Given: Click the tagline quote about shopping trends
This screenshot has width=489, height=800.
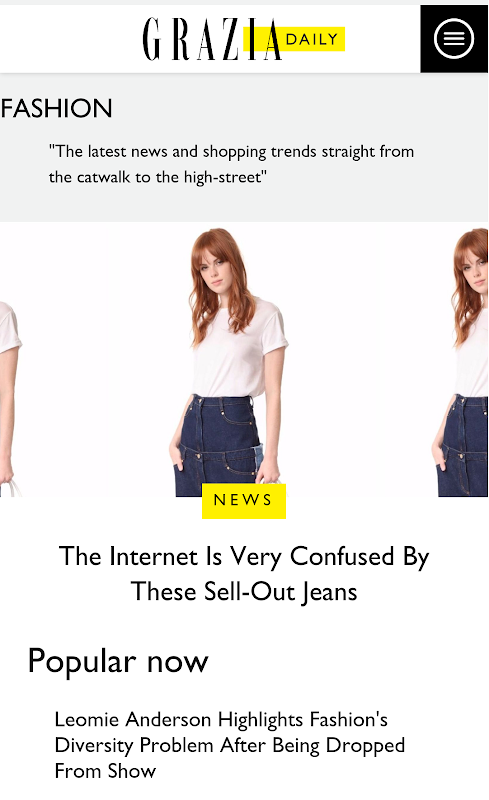Looking at the screenshot, I should 231,164.
